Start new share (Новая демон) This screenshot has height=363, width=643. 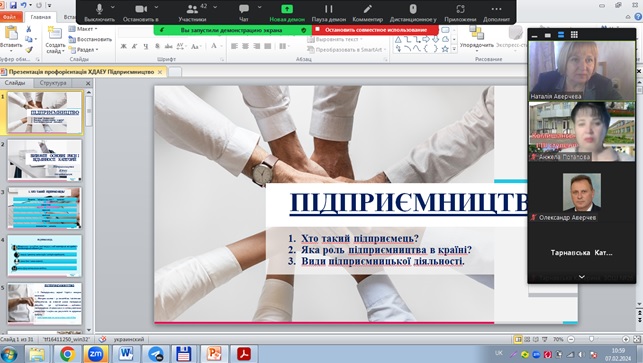click(x=287, y=12)
